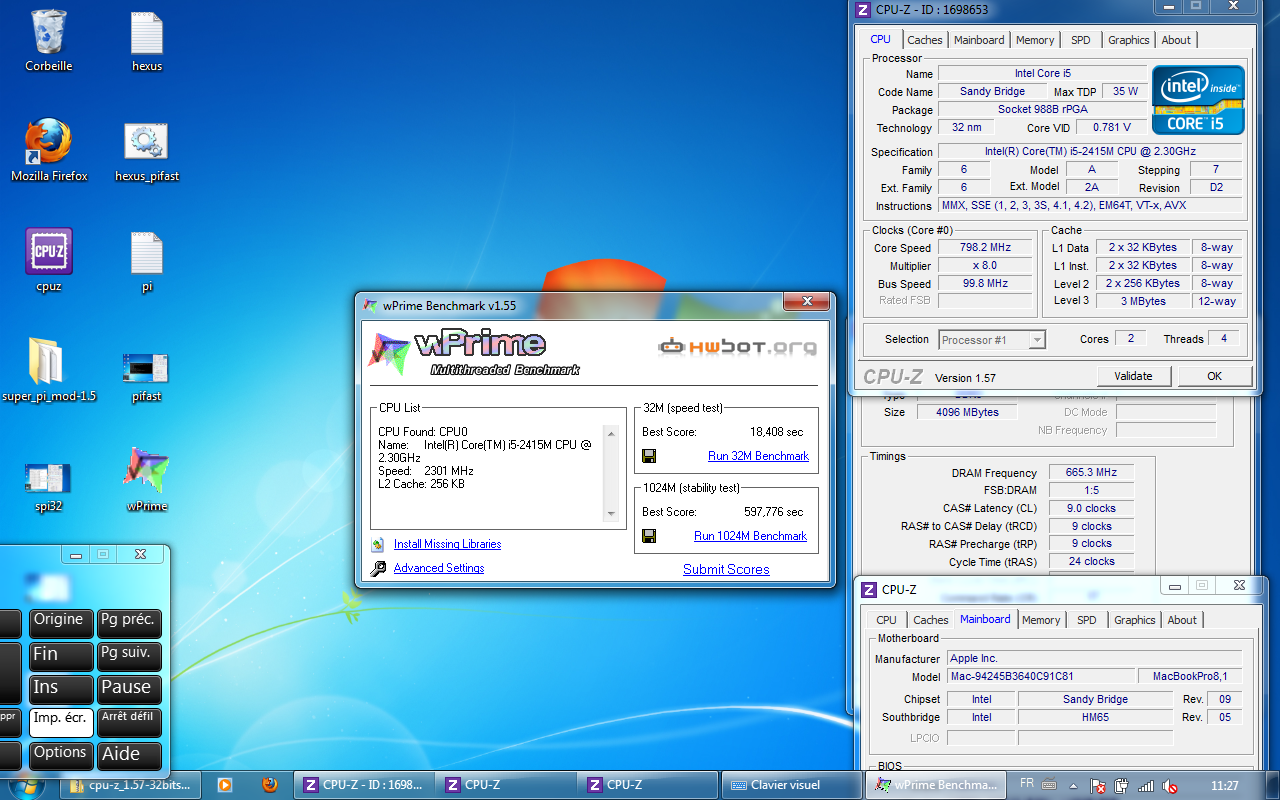Click the HWBOT.org logo in wPrime

point(737,347)
